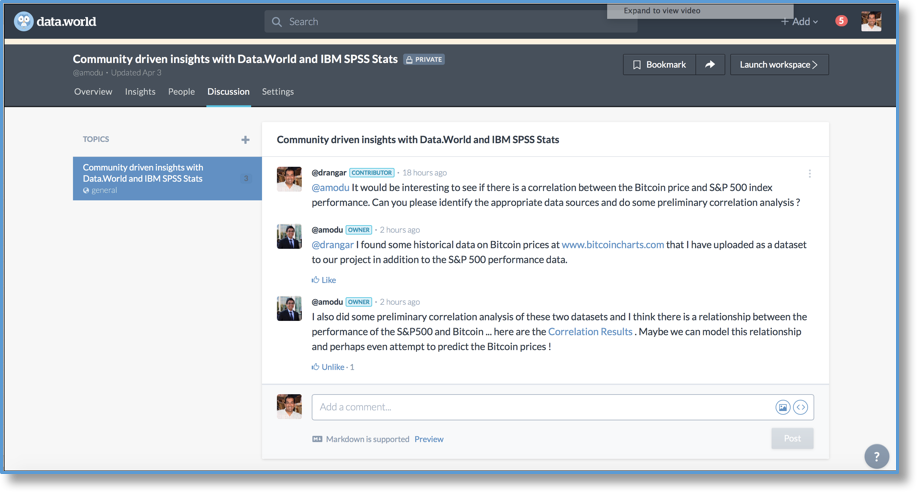The height and width of the screenshot is (492, 917).
Task: Open notifications badge showing 5
Action: [841, 21]
